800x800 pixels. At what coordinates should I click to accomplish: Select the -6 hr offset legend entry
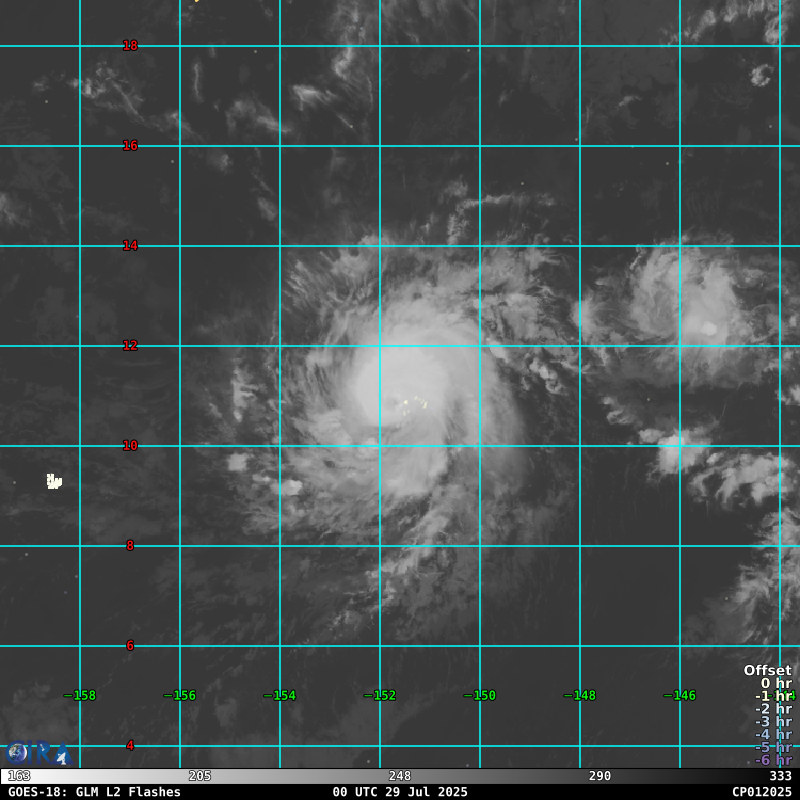point(773,760)
